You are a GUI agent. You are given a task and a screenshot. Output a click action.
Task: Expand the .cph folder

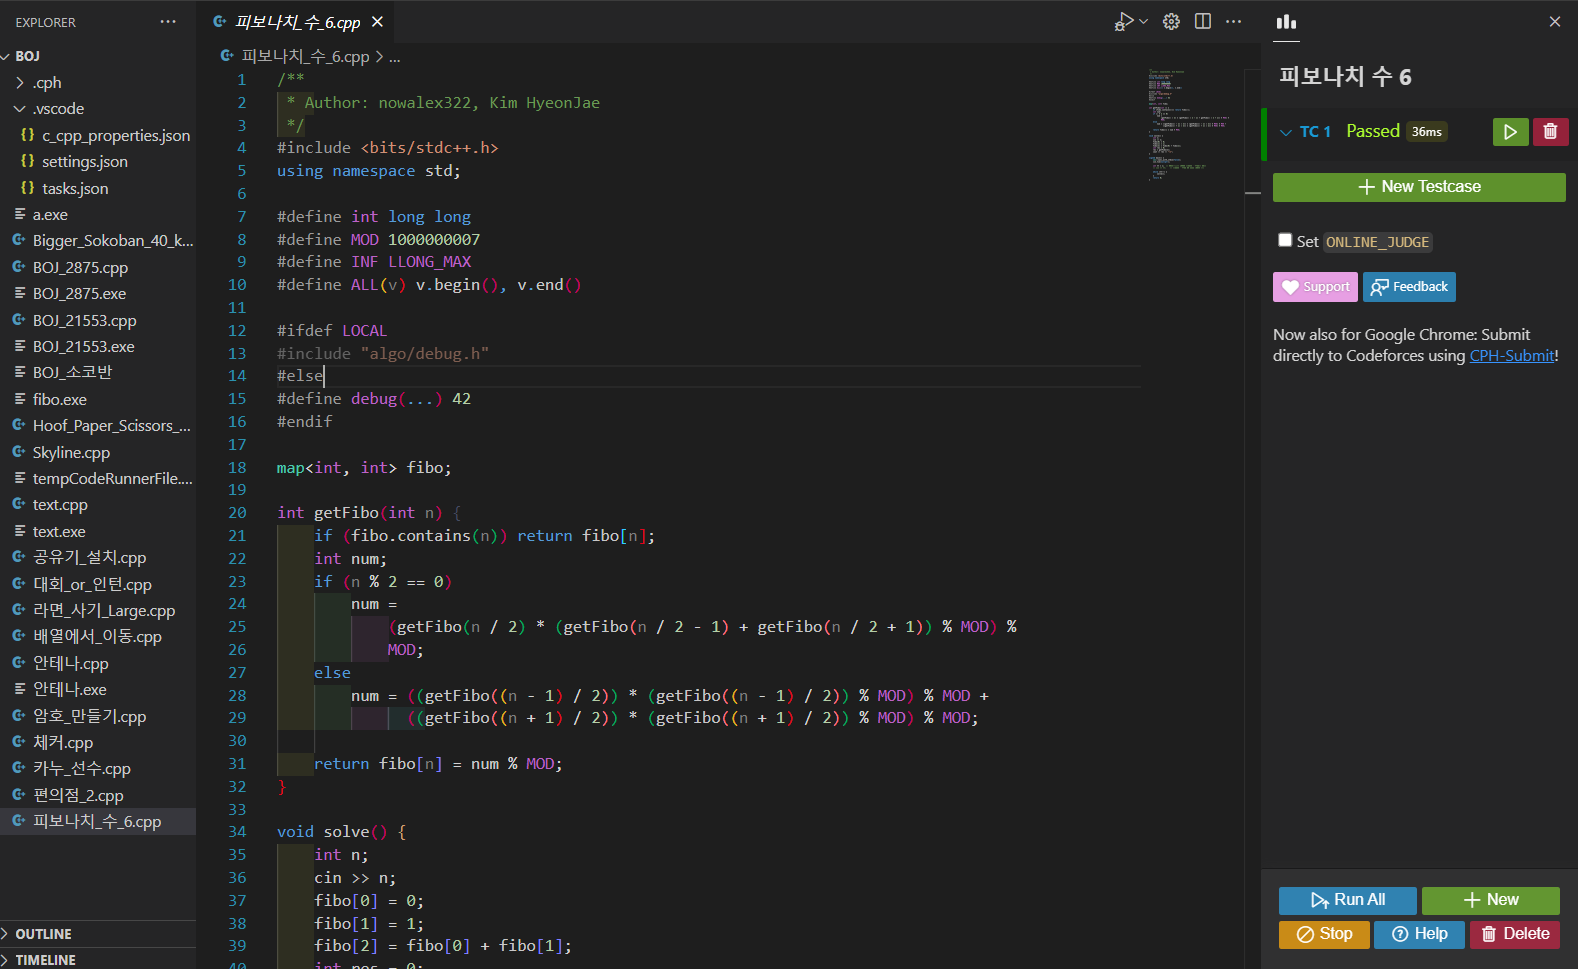[x=47, y=83]
